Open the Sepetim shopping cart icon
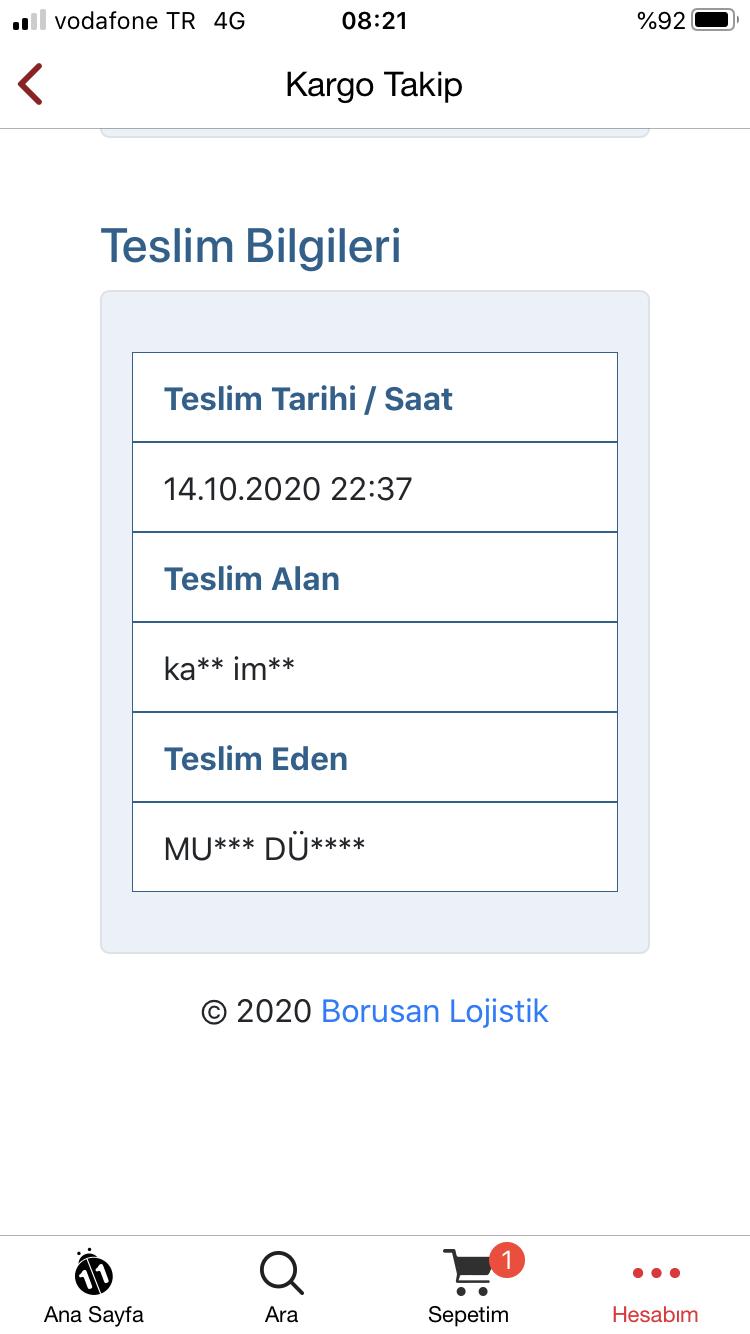This screenshot has width=750, height=1334. click(467, 1272)
